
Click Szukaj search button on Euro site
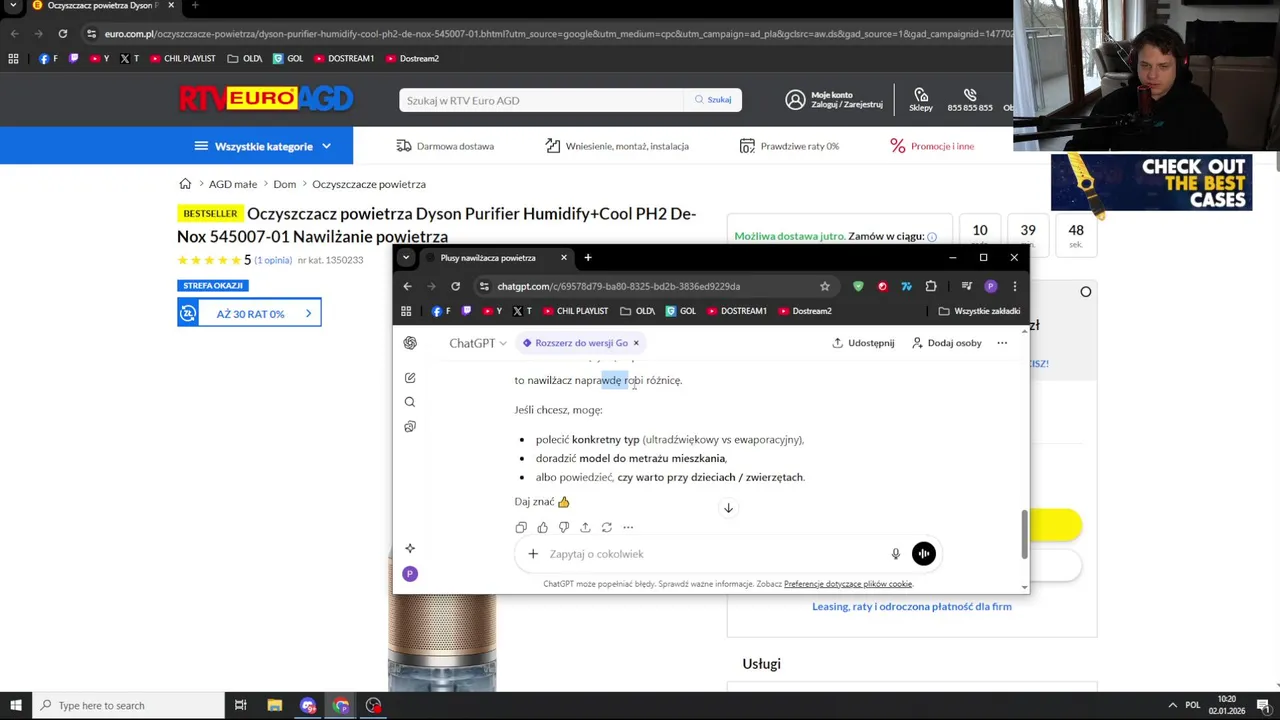tap(713, 100)
